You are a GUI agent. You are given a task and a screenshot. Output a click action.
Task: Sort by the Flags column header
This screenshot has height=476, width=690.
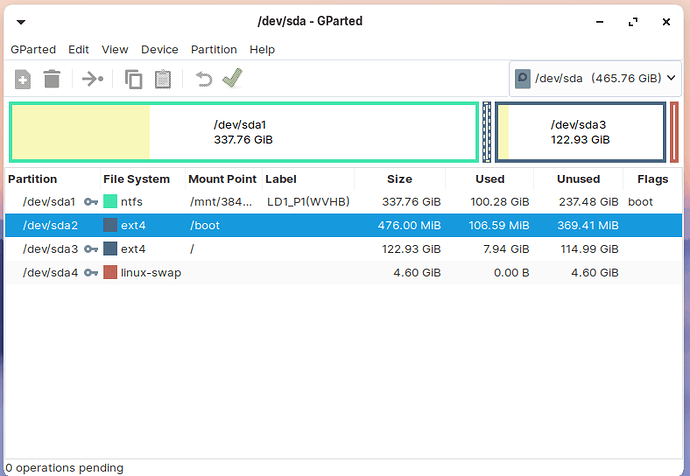(x=653, y=179)
